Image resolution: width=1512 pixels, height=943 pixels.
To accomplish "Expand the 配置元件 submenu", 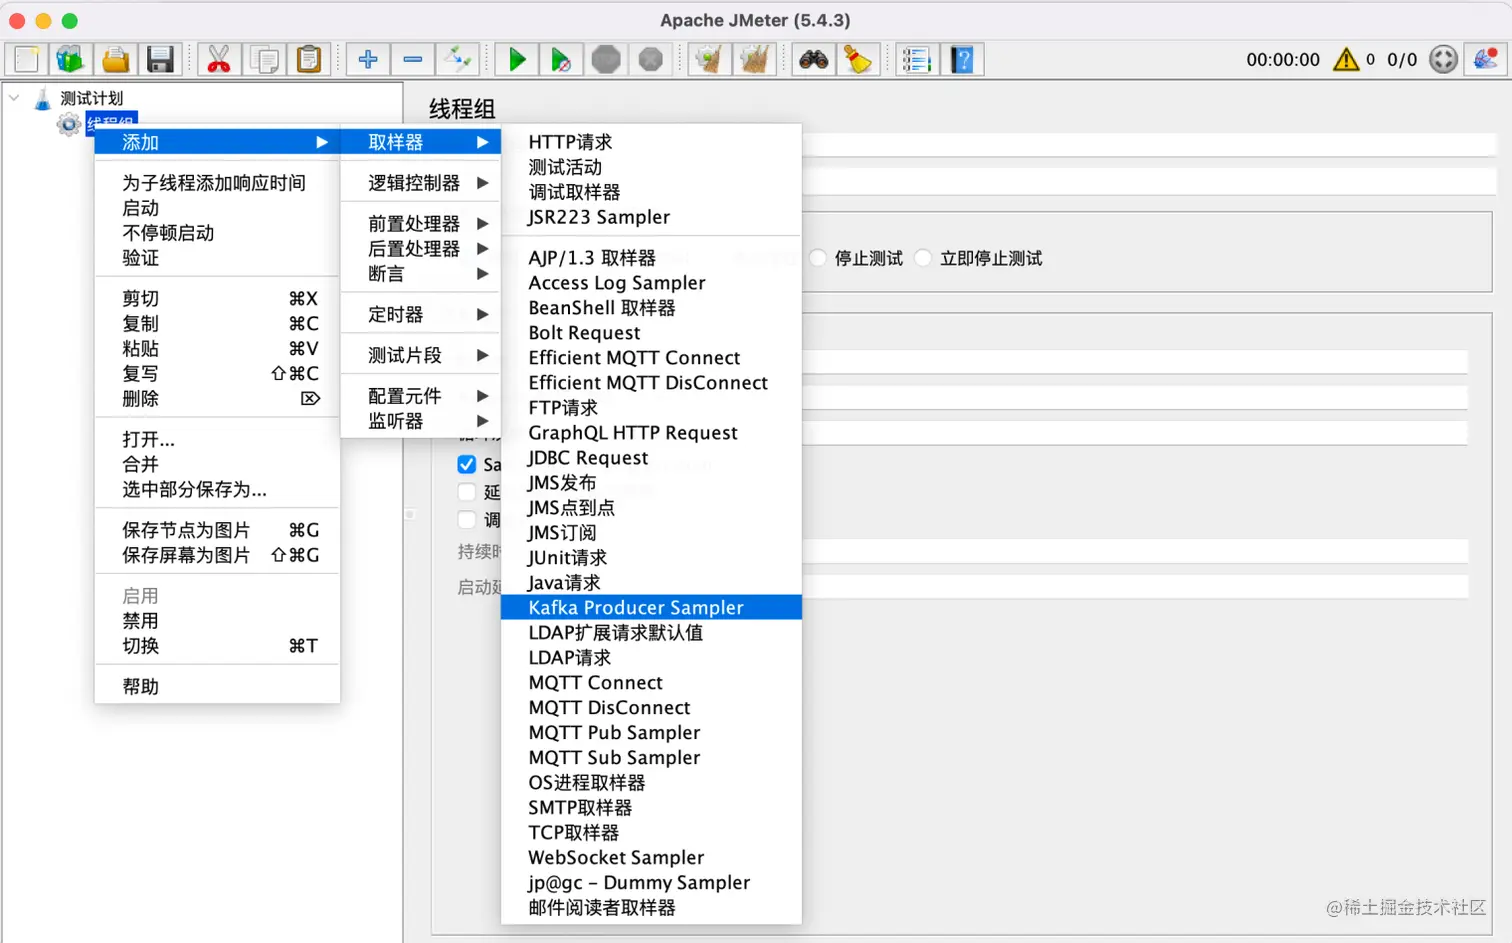I will coord(421,396).
